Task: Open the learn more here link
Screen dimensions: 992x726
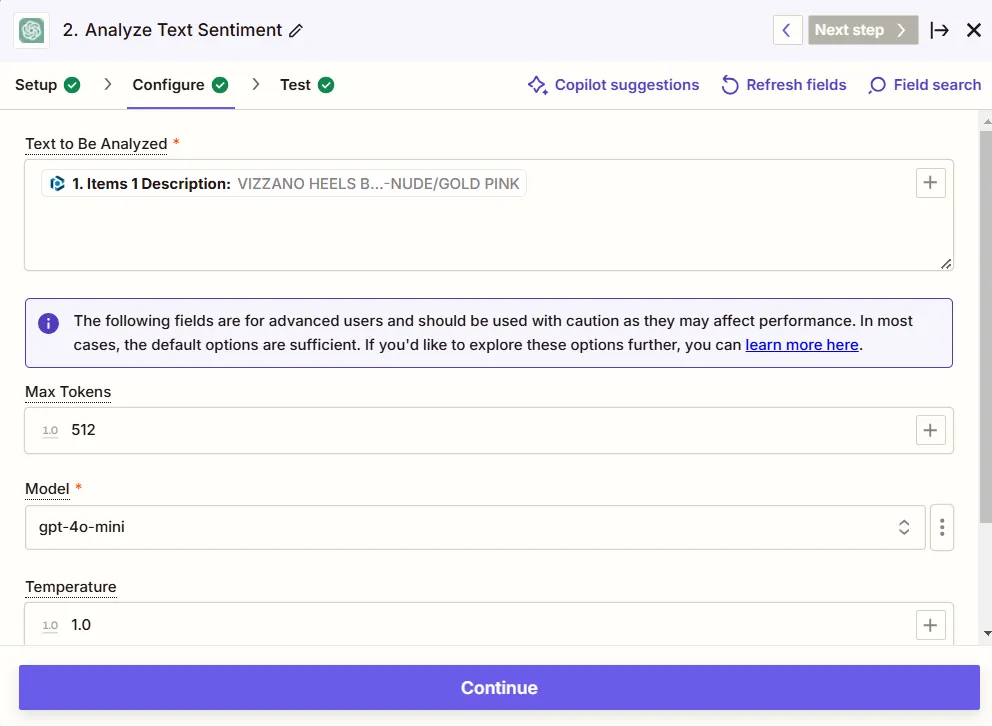Action: point(804,345)
